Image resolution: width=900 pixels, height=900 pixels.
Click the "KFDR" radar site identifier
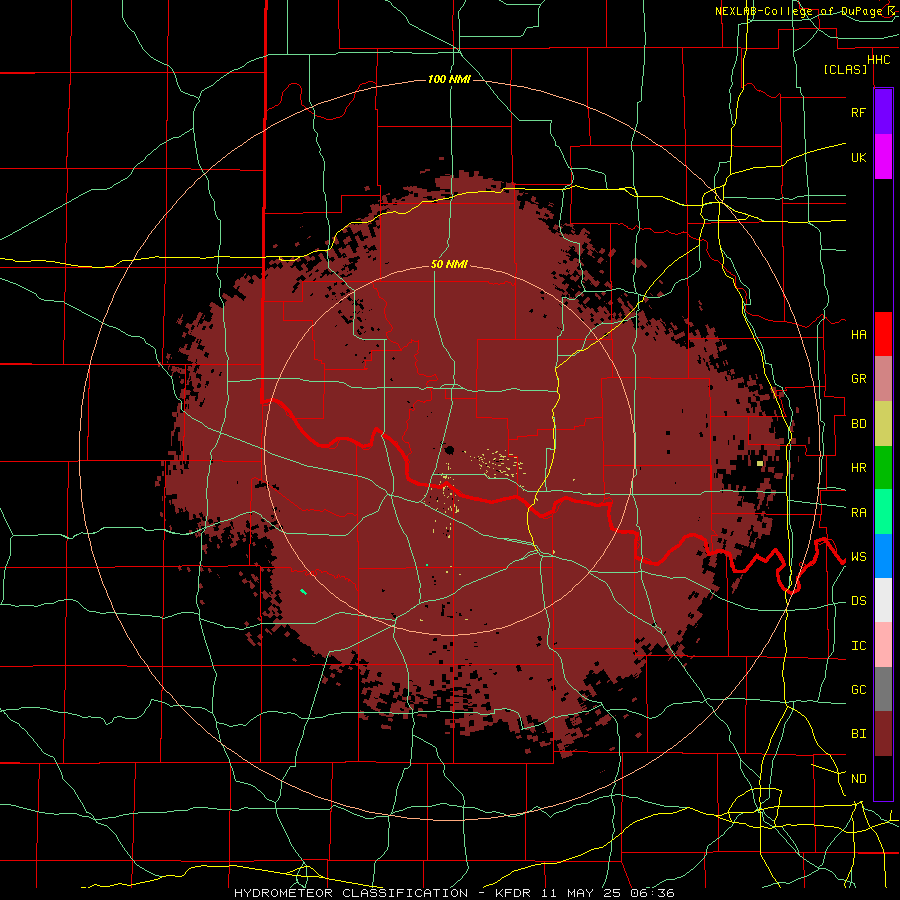pos(513,893)
